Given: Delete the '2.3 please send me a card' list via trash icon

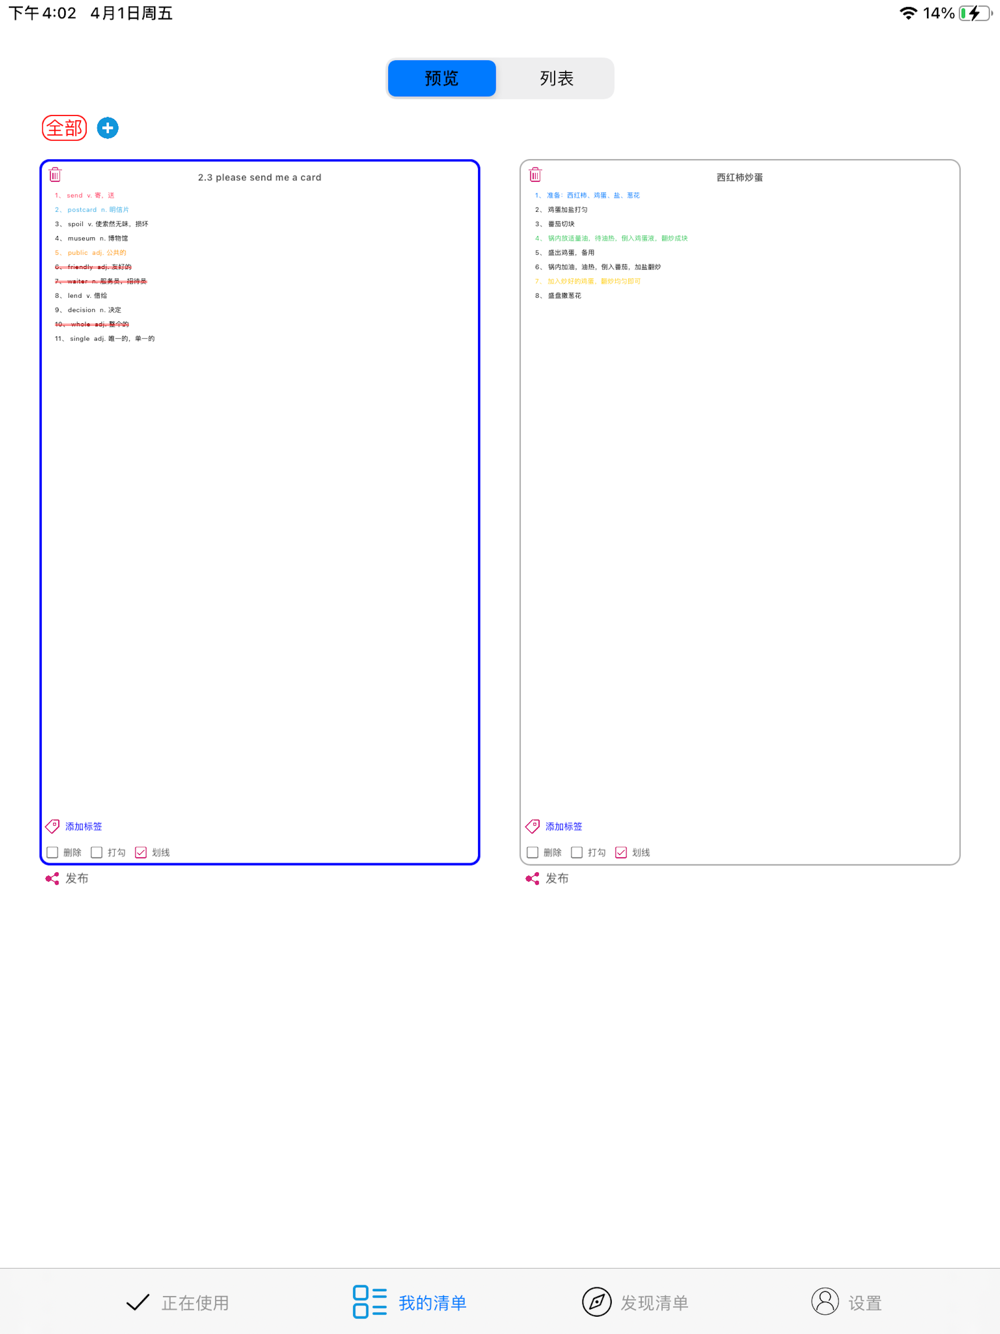Looking at the screenshot, I should 55,175.
